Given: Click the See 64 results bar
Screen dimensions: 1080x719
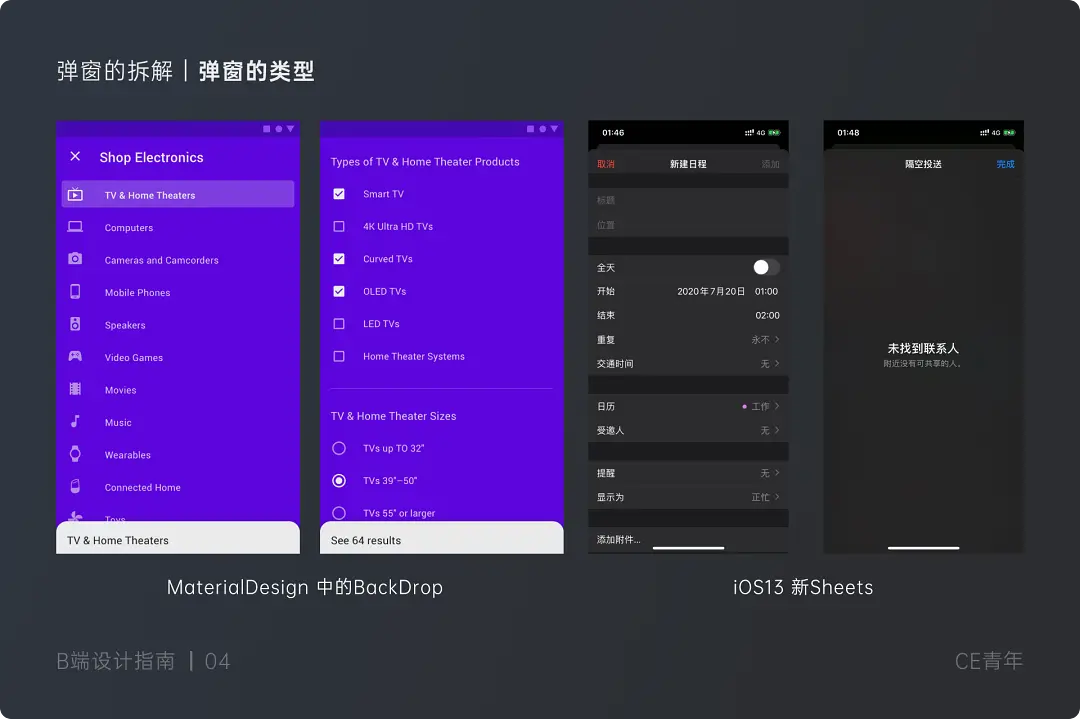Looking at the screenshot, I should 441,538.
